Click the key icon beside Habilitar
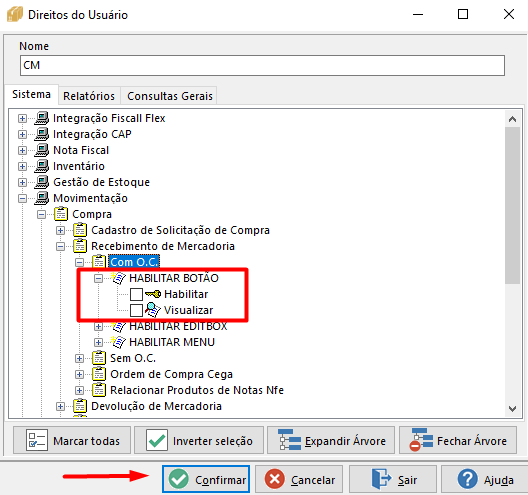Screen dimensions: 528x495 pyautogui.click(x=153, y=294)
